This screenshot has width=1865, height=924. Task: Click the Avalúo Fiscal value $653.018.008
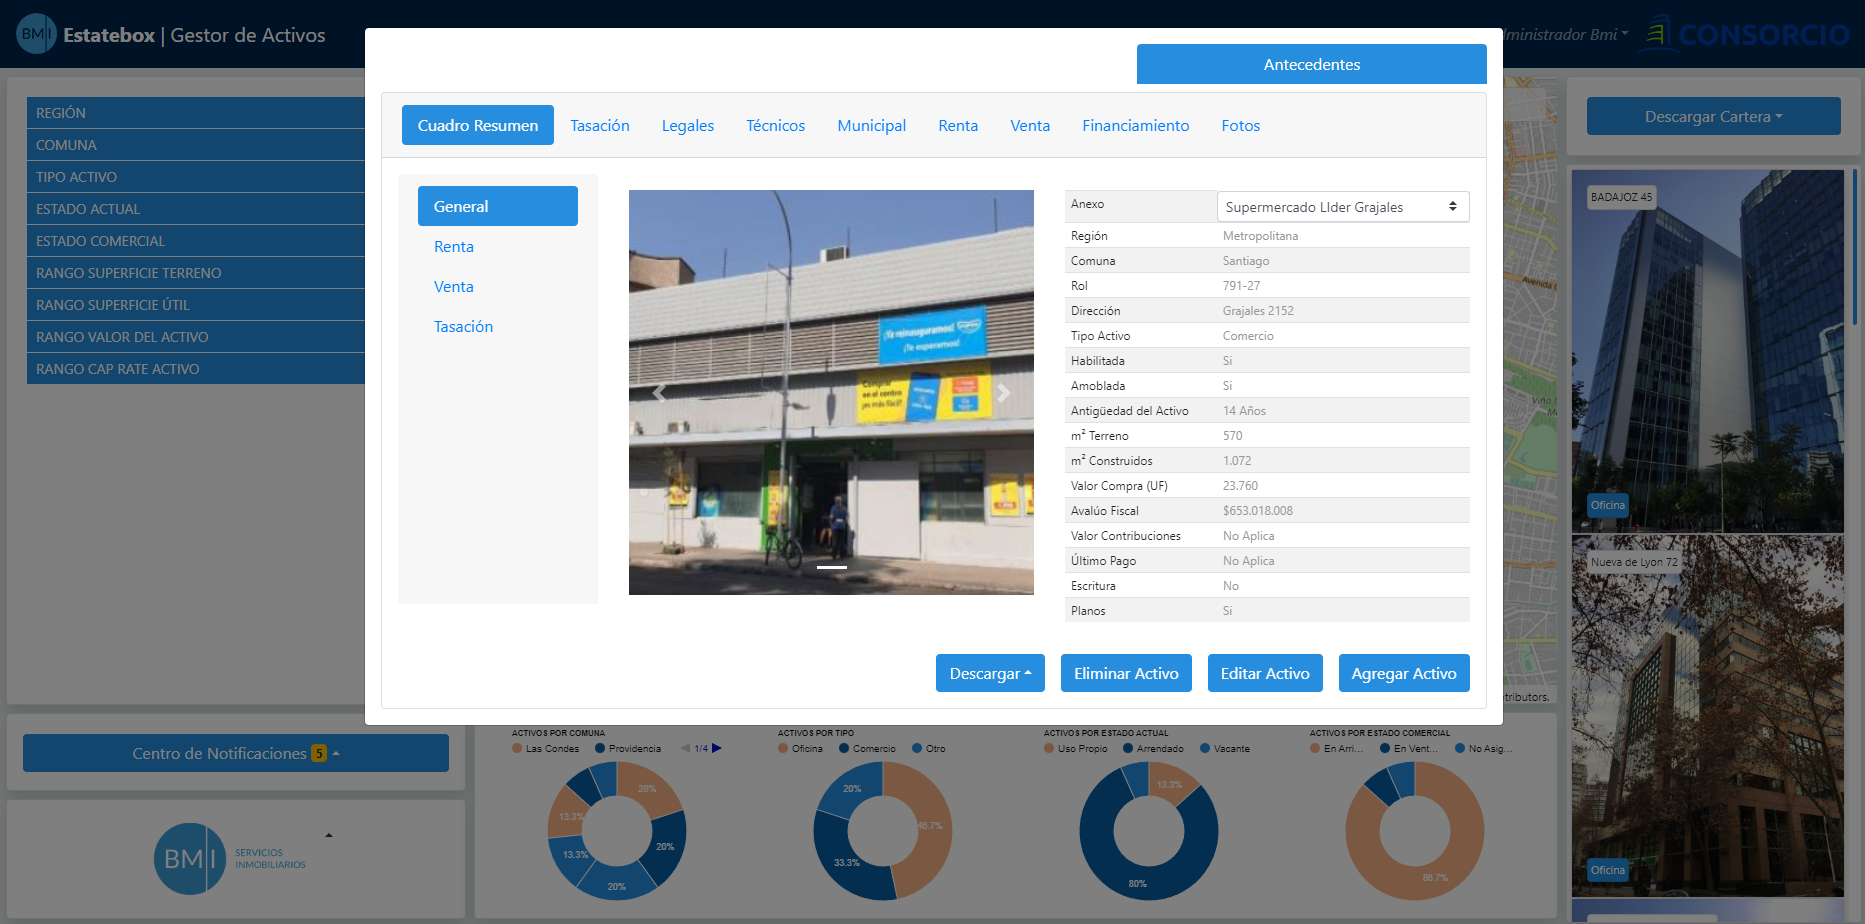point(1258,511)
